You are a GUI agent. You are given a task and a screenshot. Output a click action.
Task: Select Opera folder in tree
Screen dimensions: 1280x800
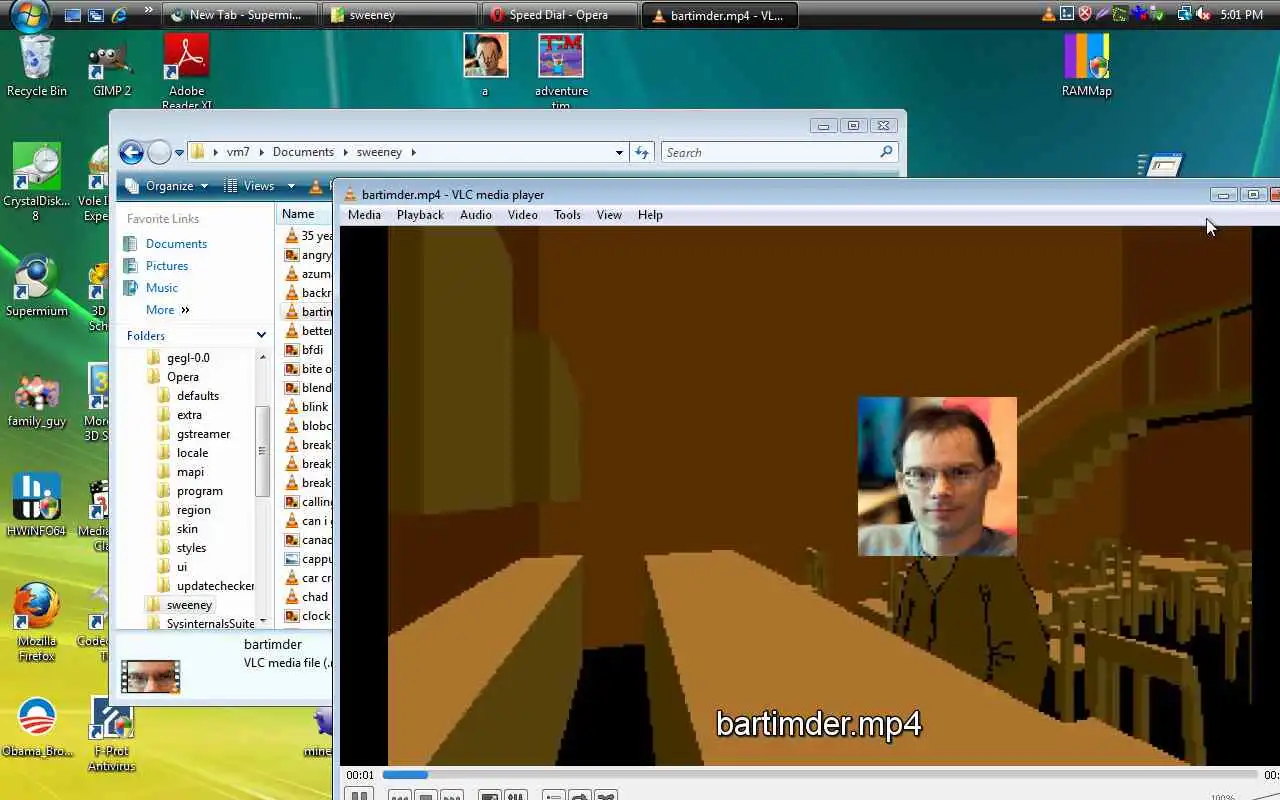click(173, 377)
